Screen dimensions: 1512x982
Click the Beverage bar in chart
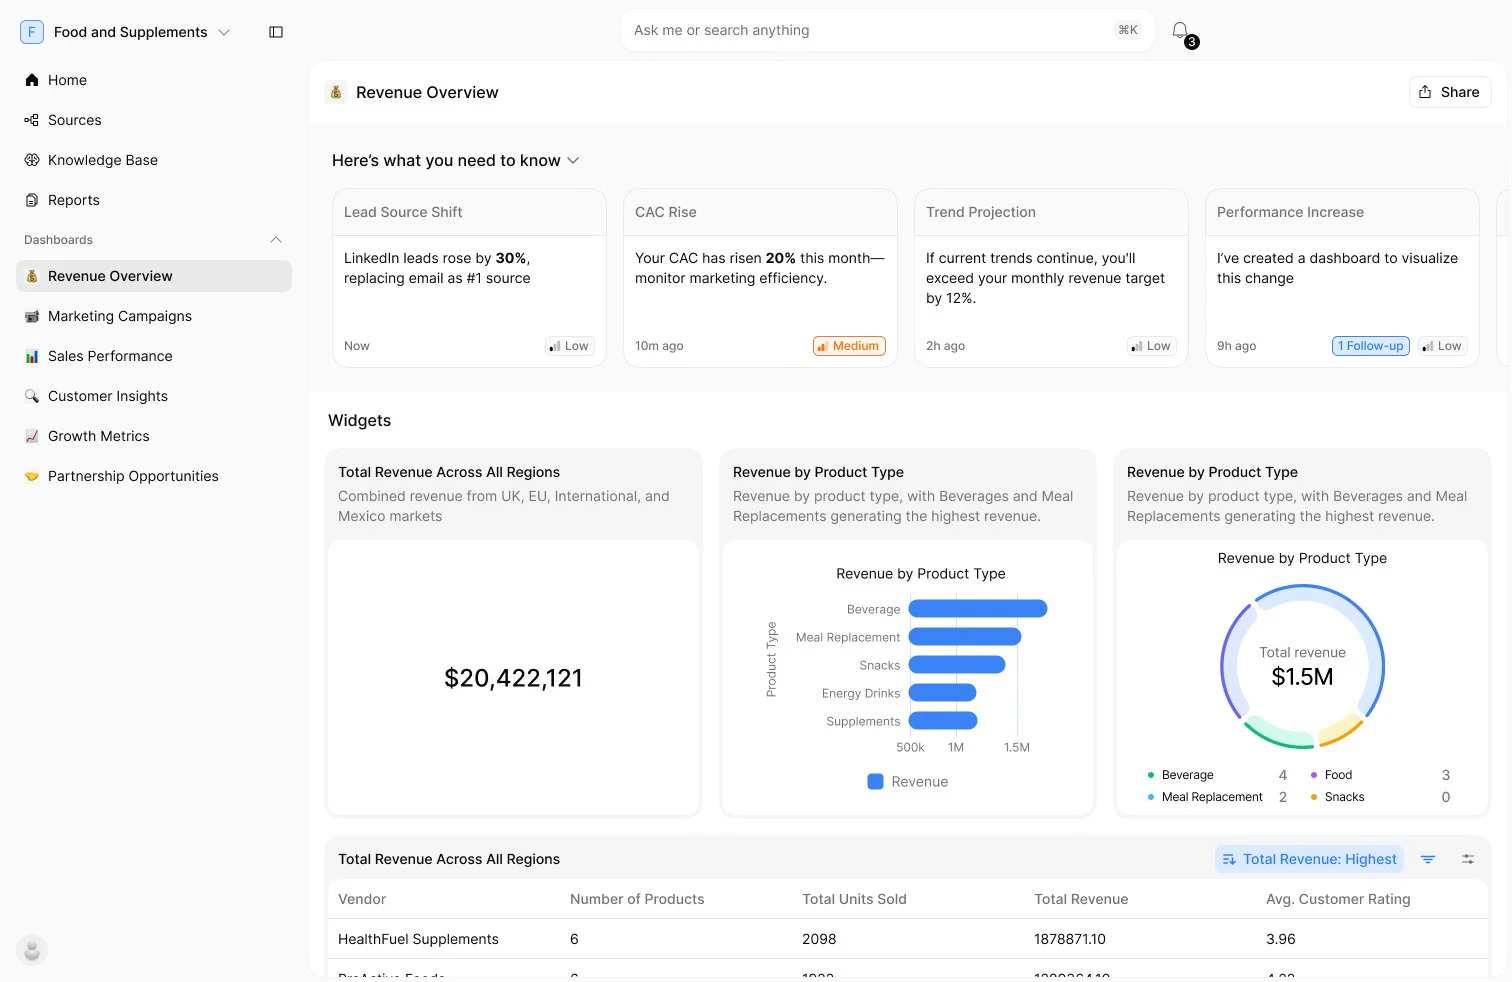[978, 609]
